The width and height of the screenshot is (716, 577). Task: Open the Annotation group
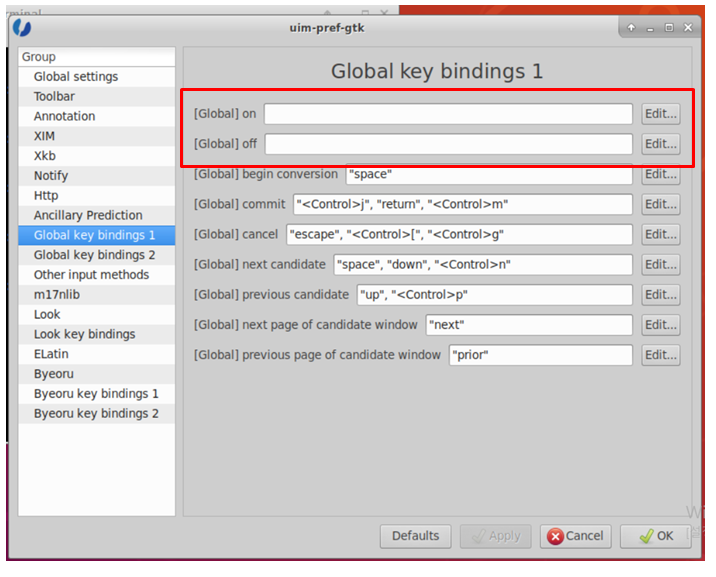click(x=96, y=116)
